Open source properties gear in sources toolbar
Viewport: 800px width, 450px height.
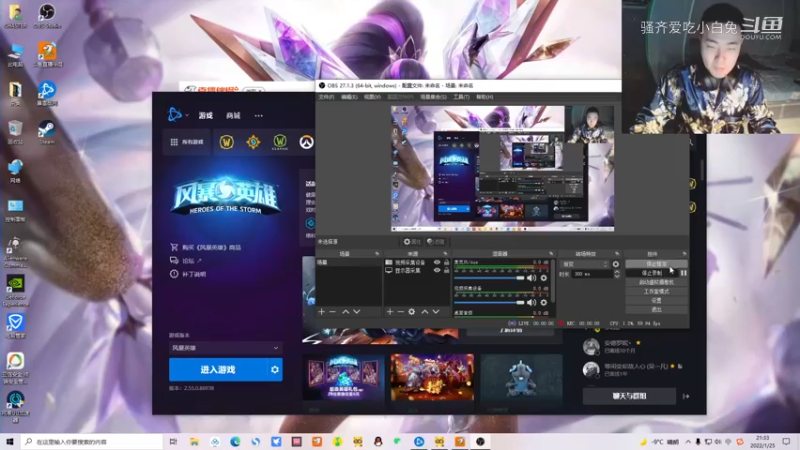pyautogui.click(x=412, y=311)
